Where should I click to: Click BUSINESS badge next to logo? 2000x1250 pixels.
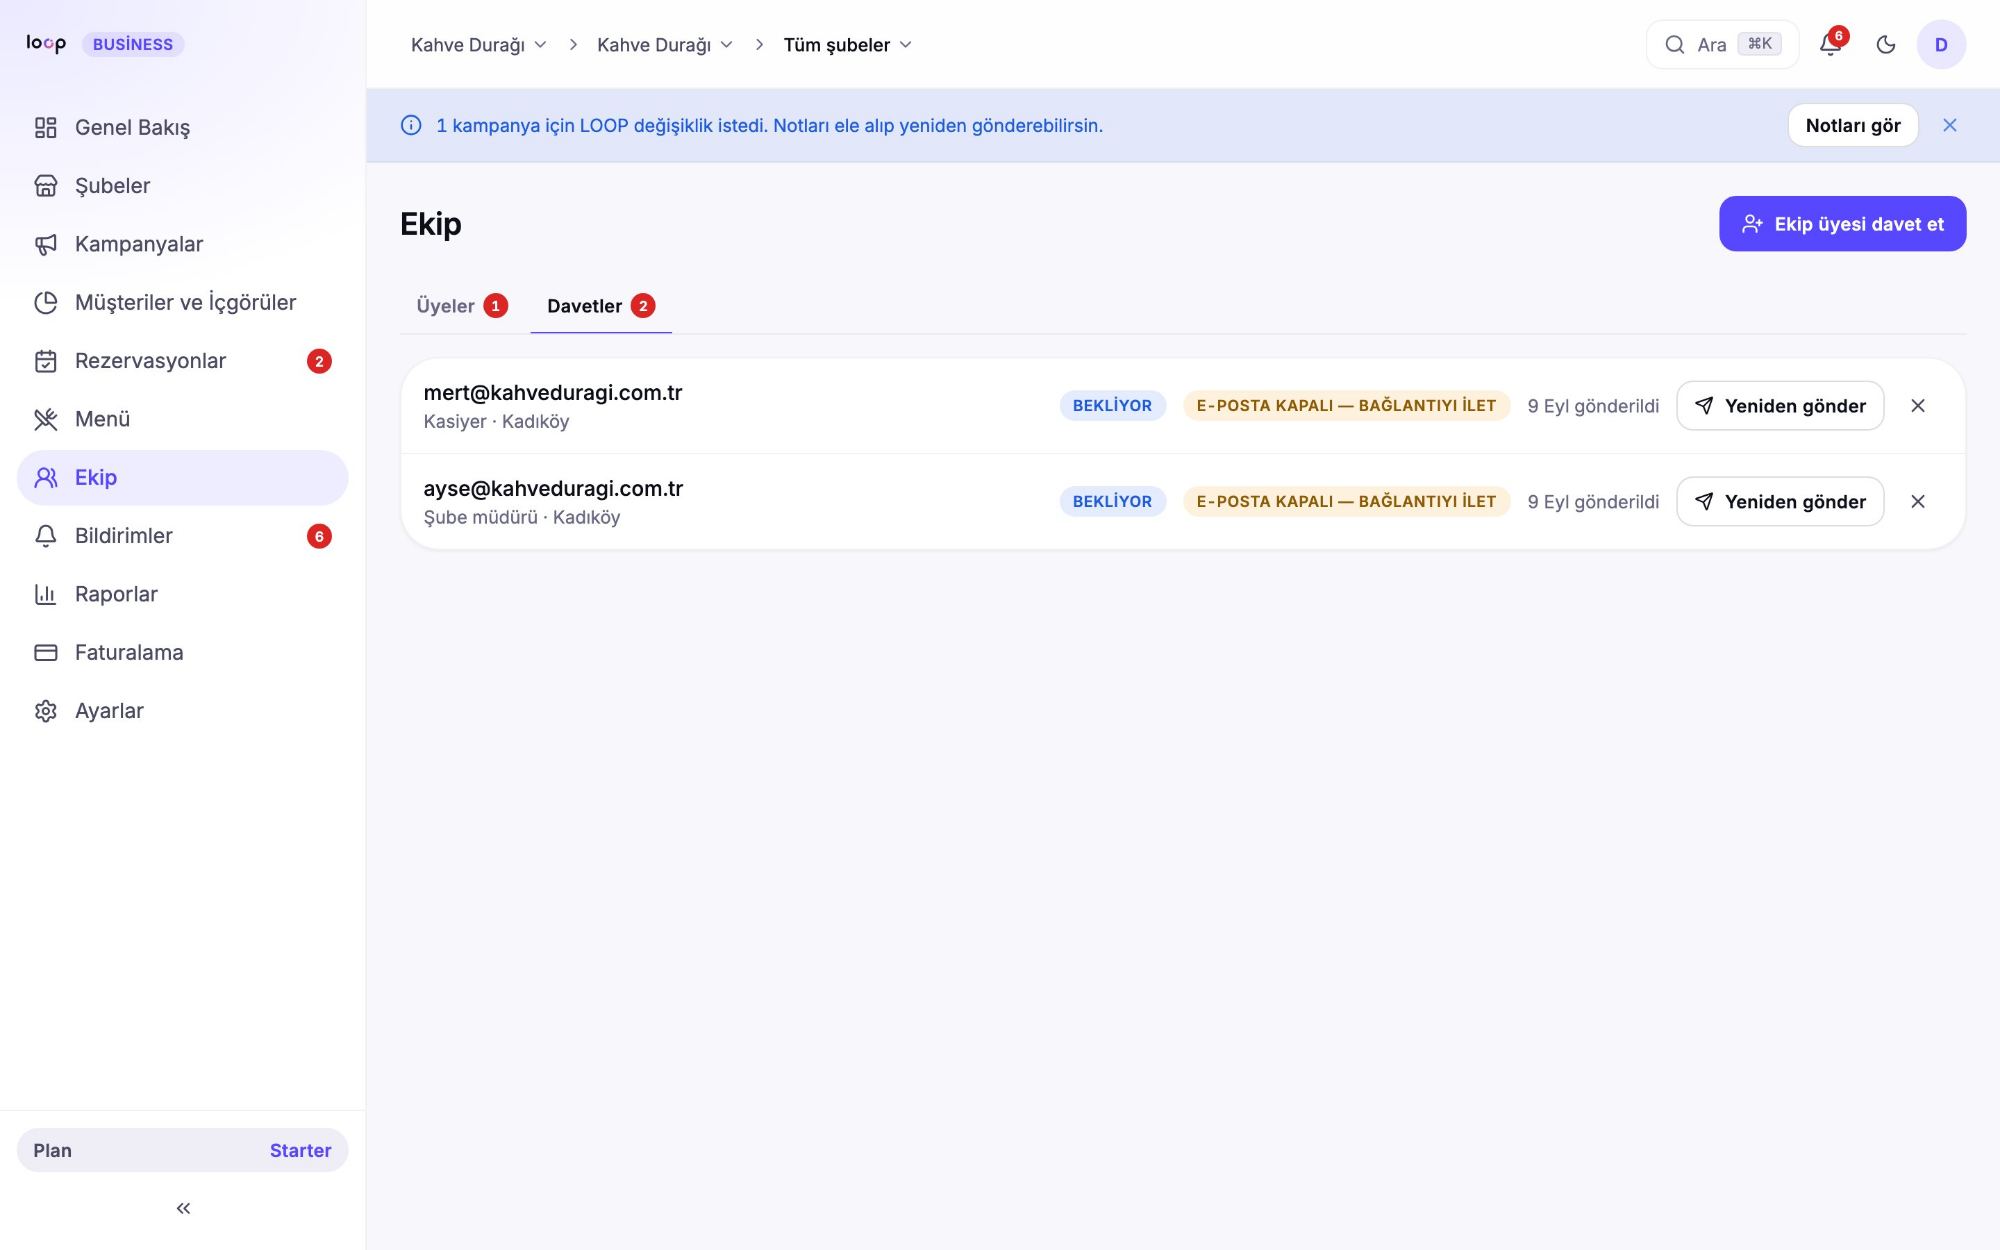pyautogui.click(x=133, y=44)
